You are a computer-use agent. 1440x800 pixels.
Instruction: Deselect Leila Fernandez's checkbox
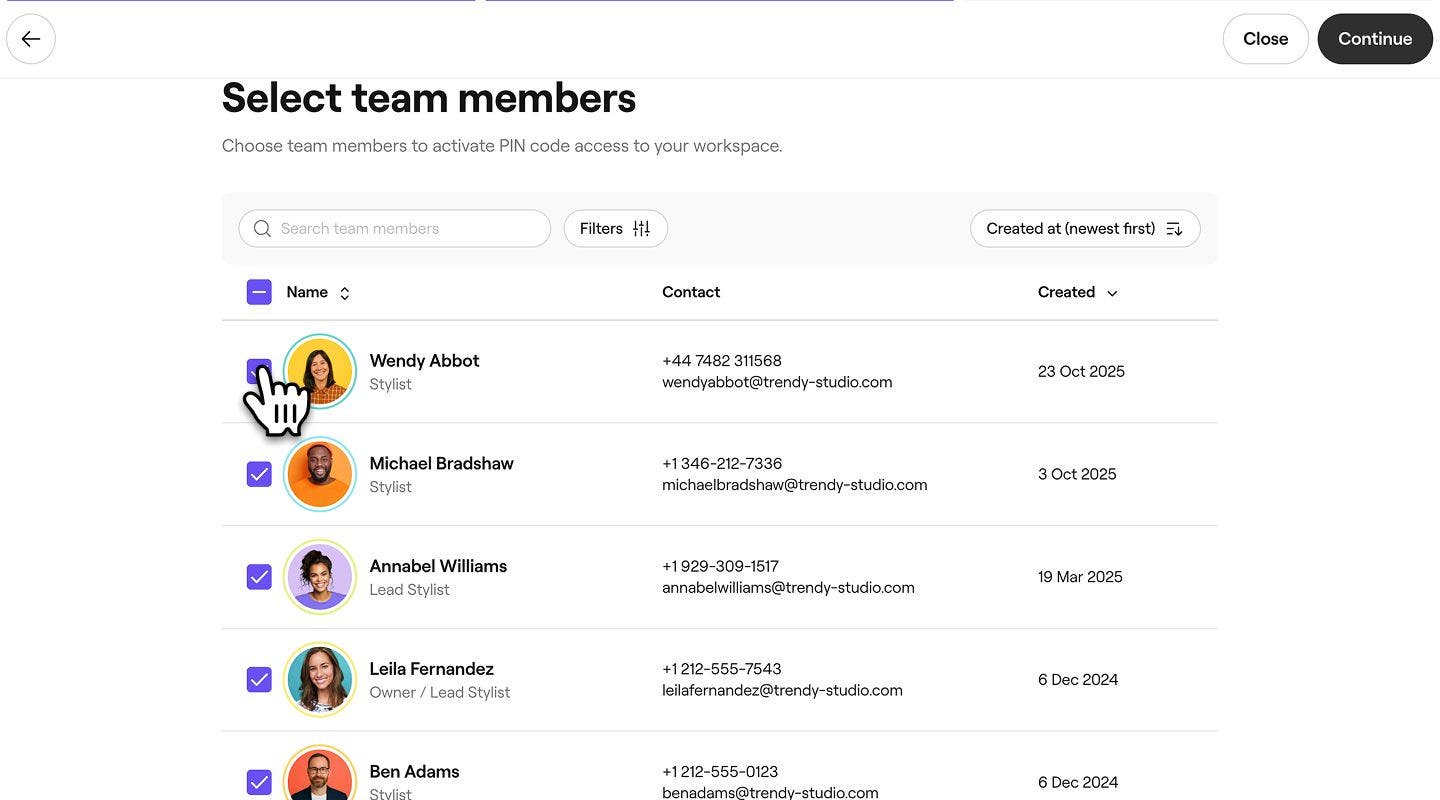point(259,680)
